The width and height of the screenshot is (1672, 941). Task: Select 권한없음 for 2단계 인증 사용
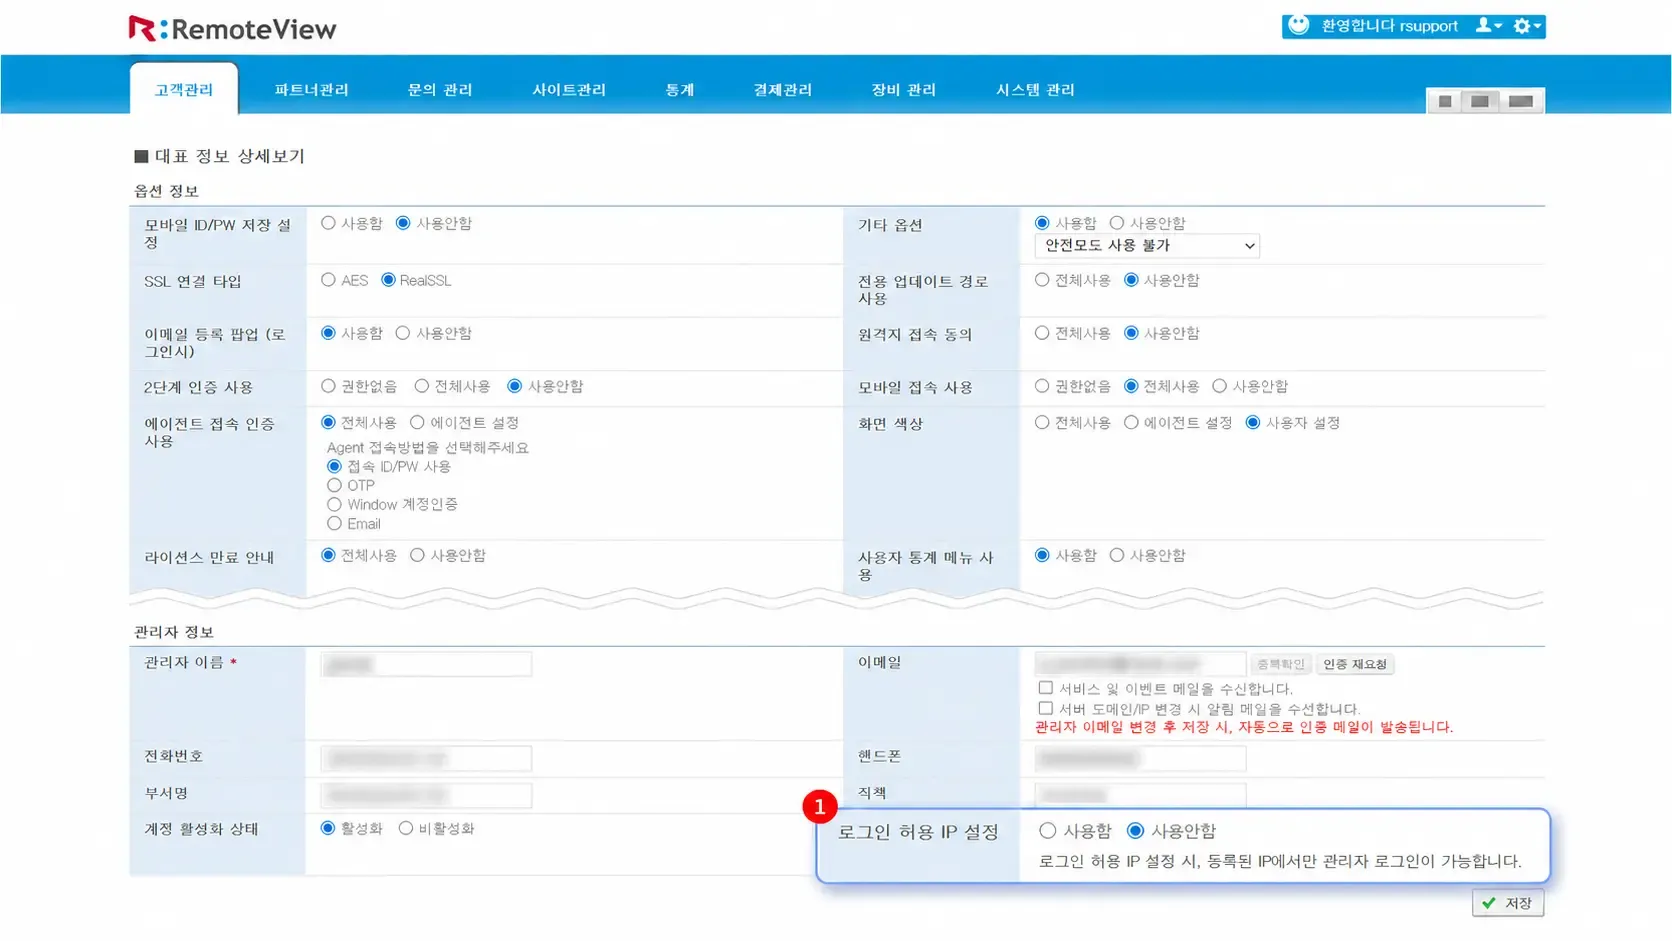328,386
